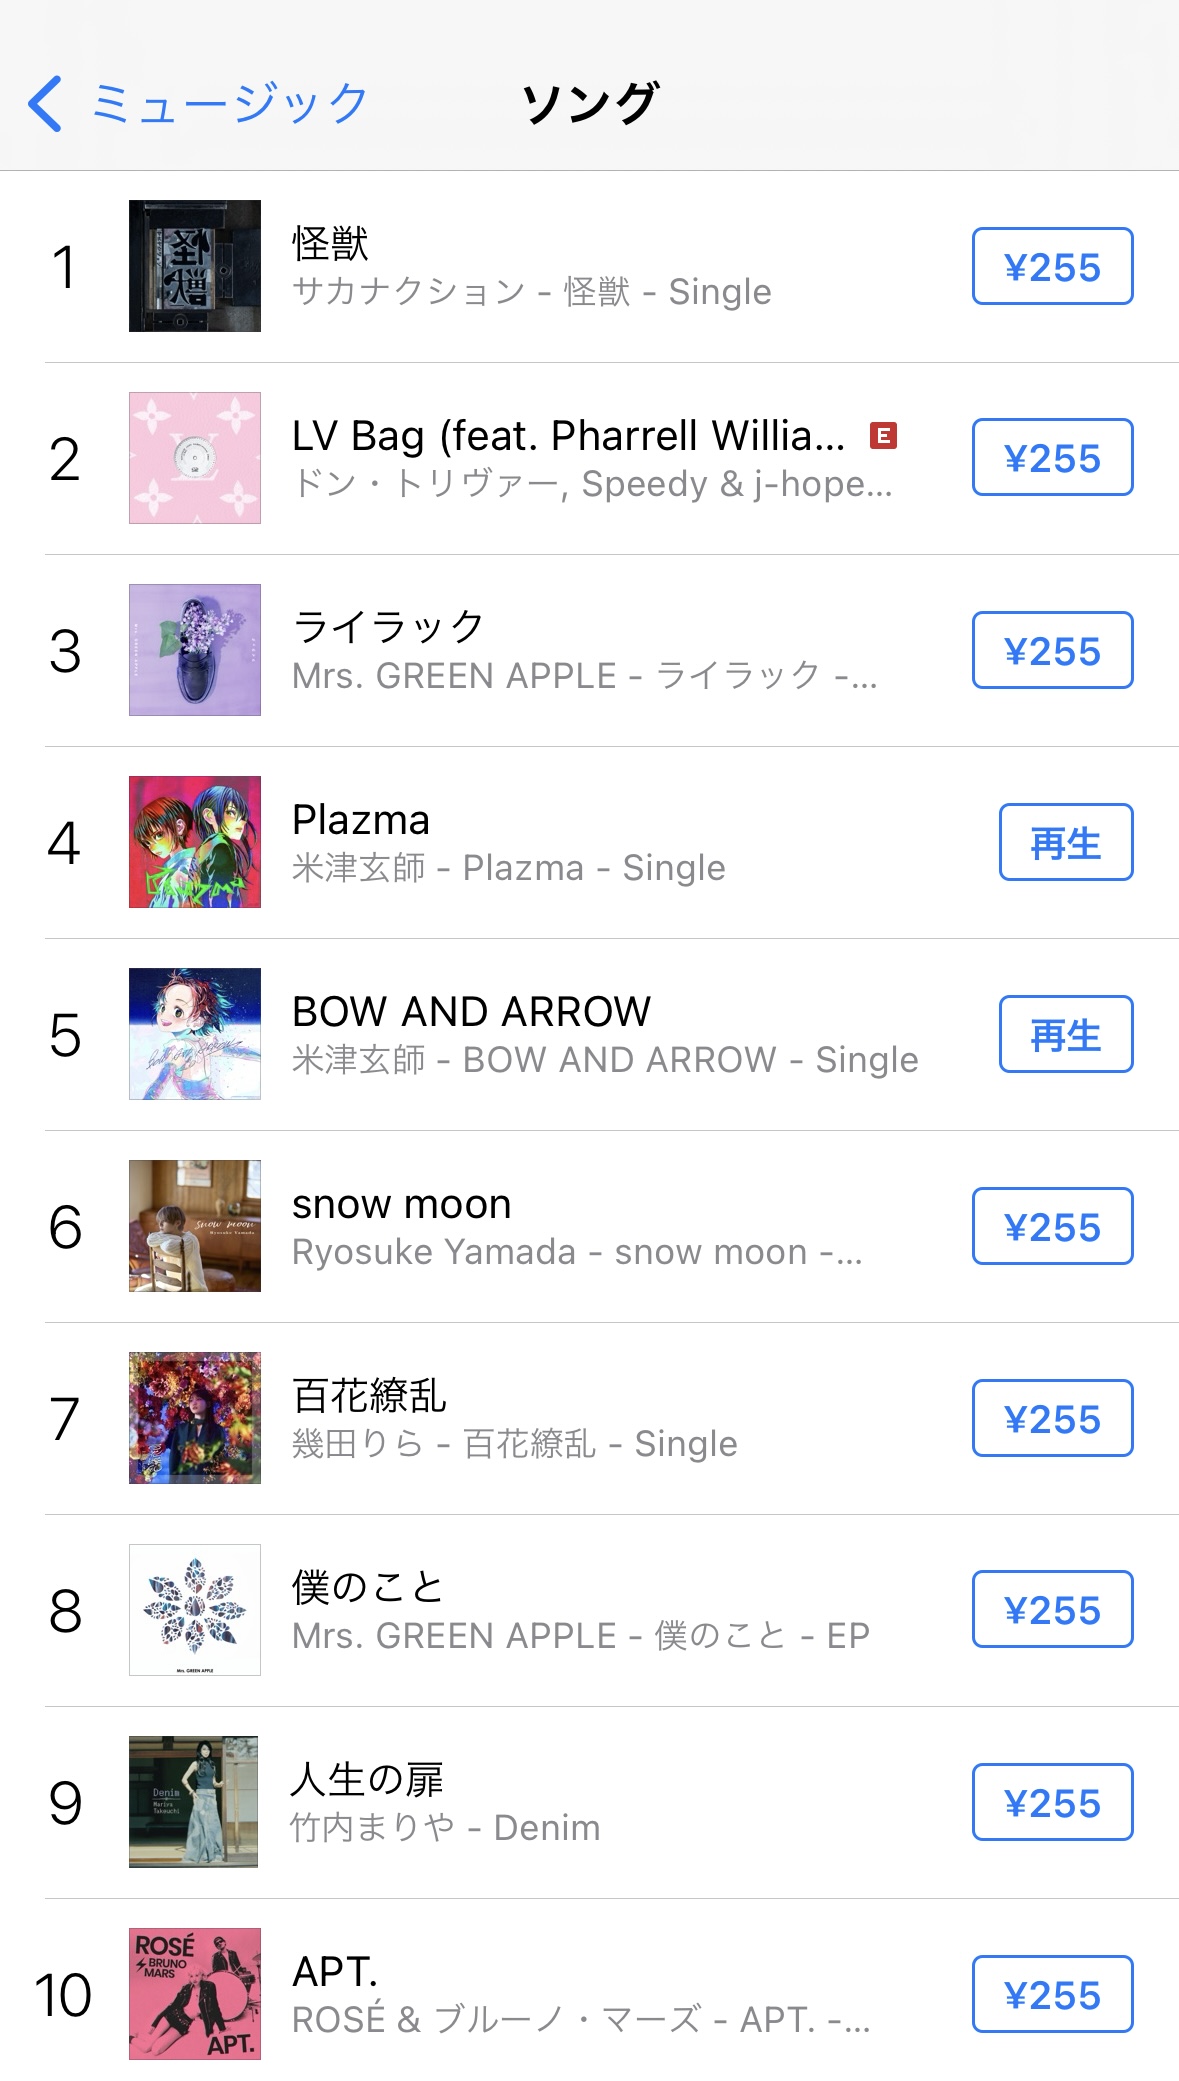Purchase APT. using ¥255 button
Image resolution: width=1179 pixels, height=2081 pixels.
[1052, 1995]
